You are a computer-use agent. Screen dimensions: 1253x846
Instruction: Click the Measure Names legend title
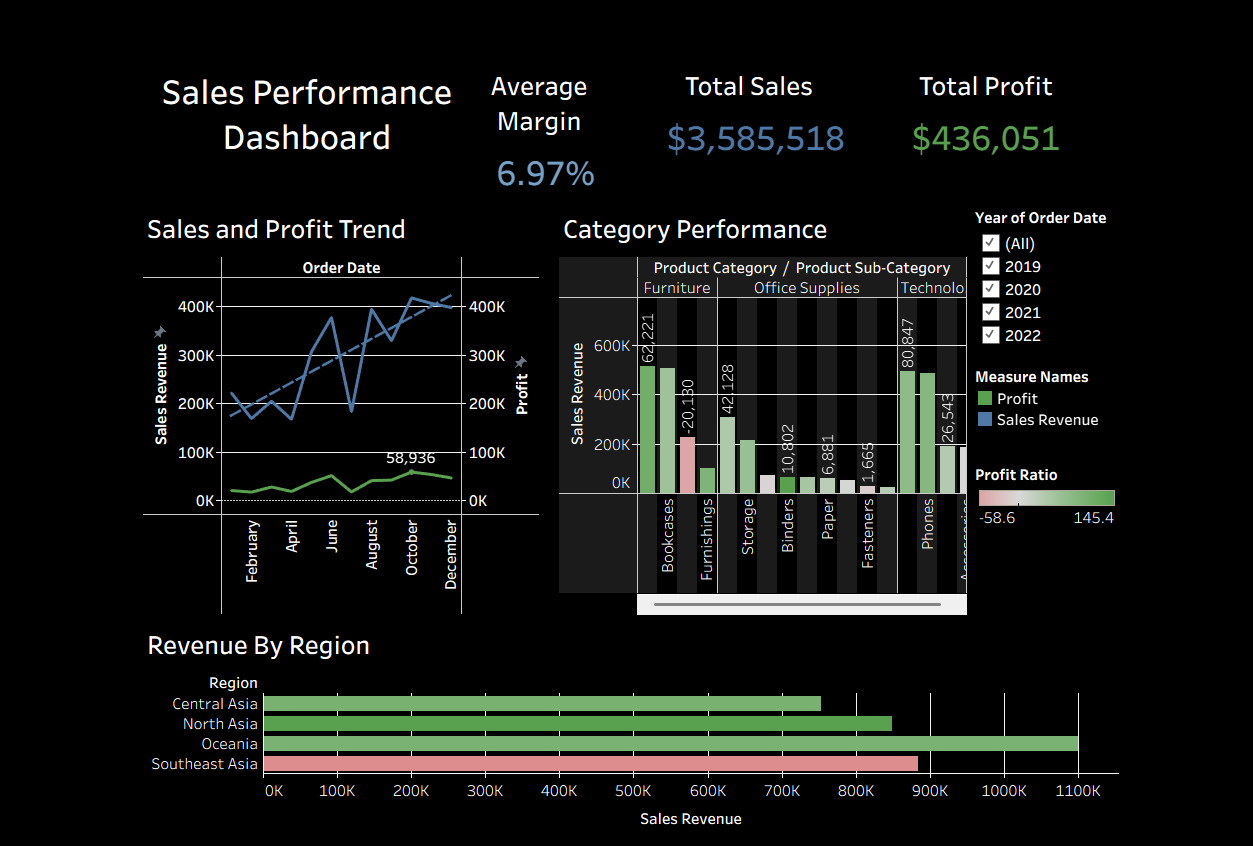tap(1032, 377)
